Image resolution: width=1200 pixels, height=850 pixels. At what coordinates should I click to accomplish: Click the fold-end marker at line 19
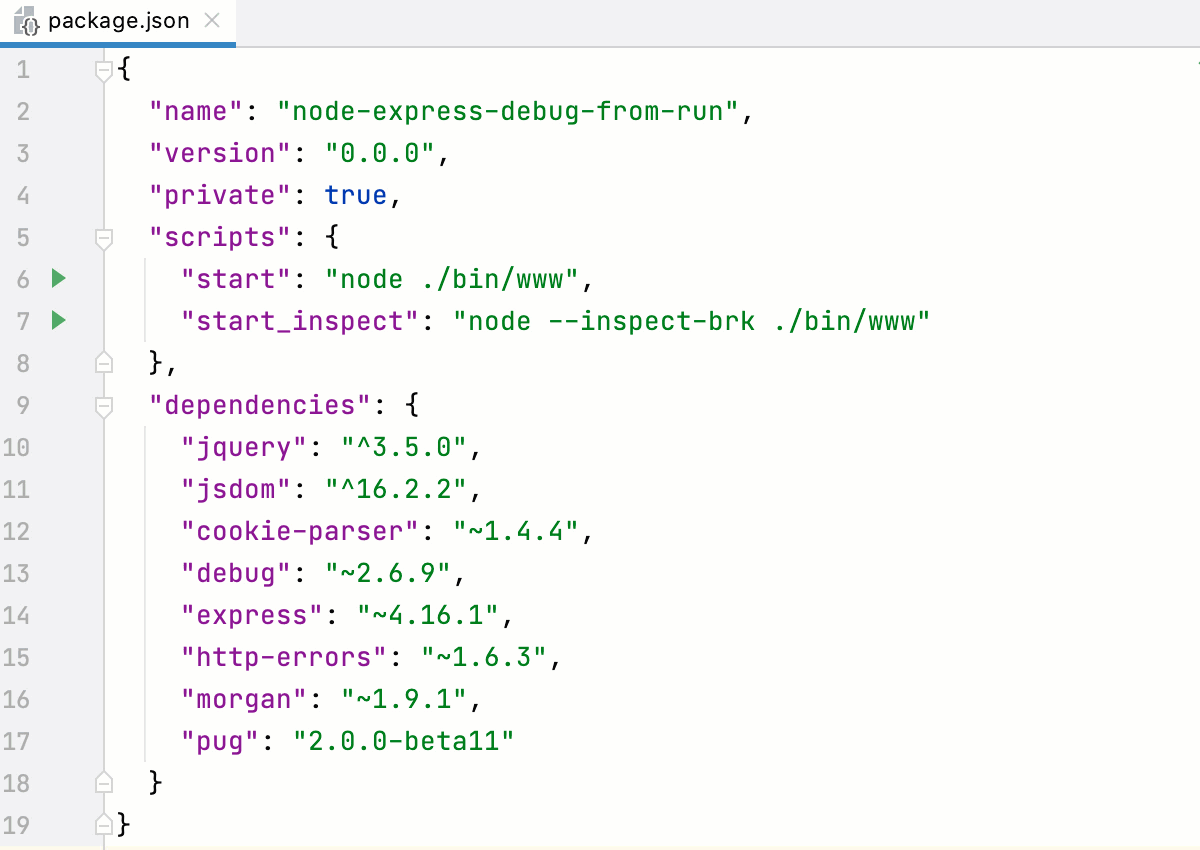pyautogui.click(x=103, y=824)
